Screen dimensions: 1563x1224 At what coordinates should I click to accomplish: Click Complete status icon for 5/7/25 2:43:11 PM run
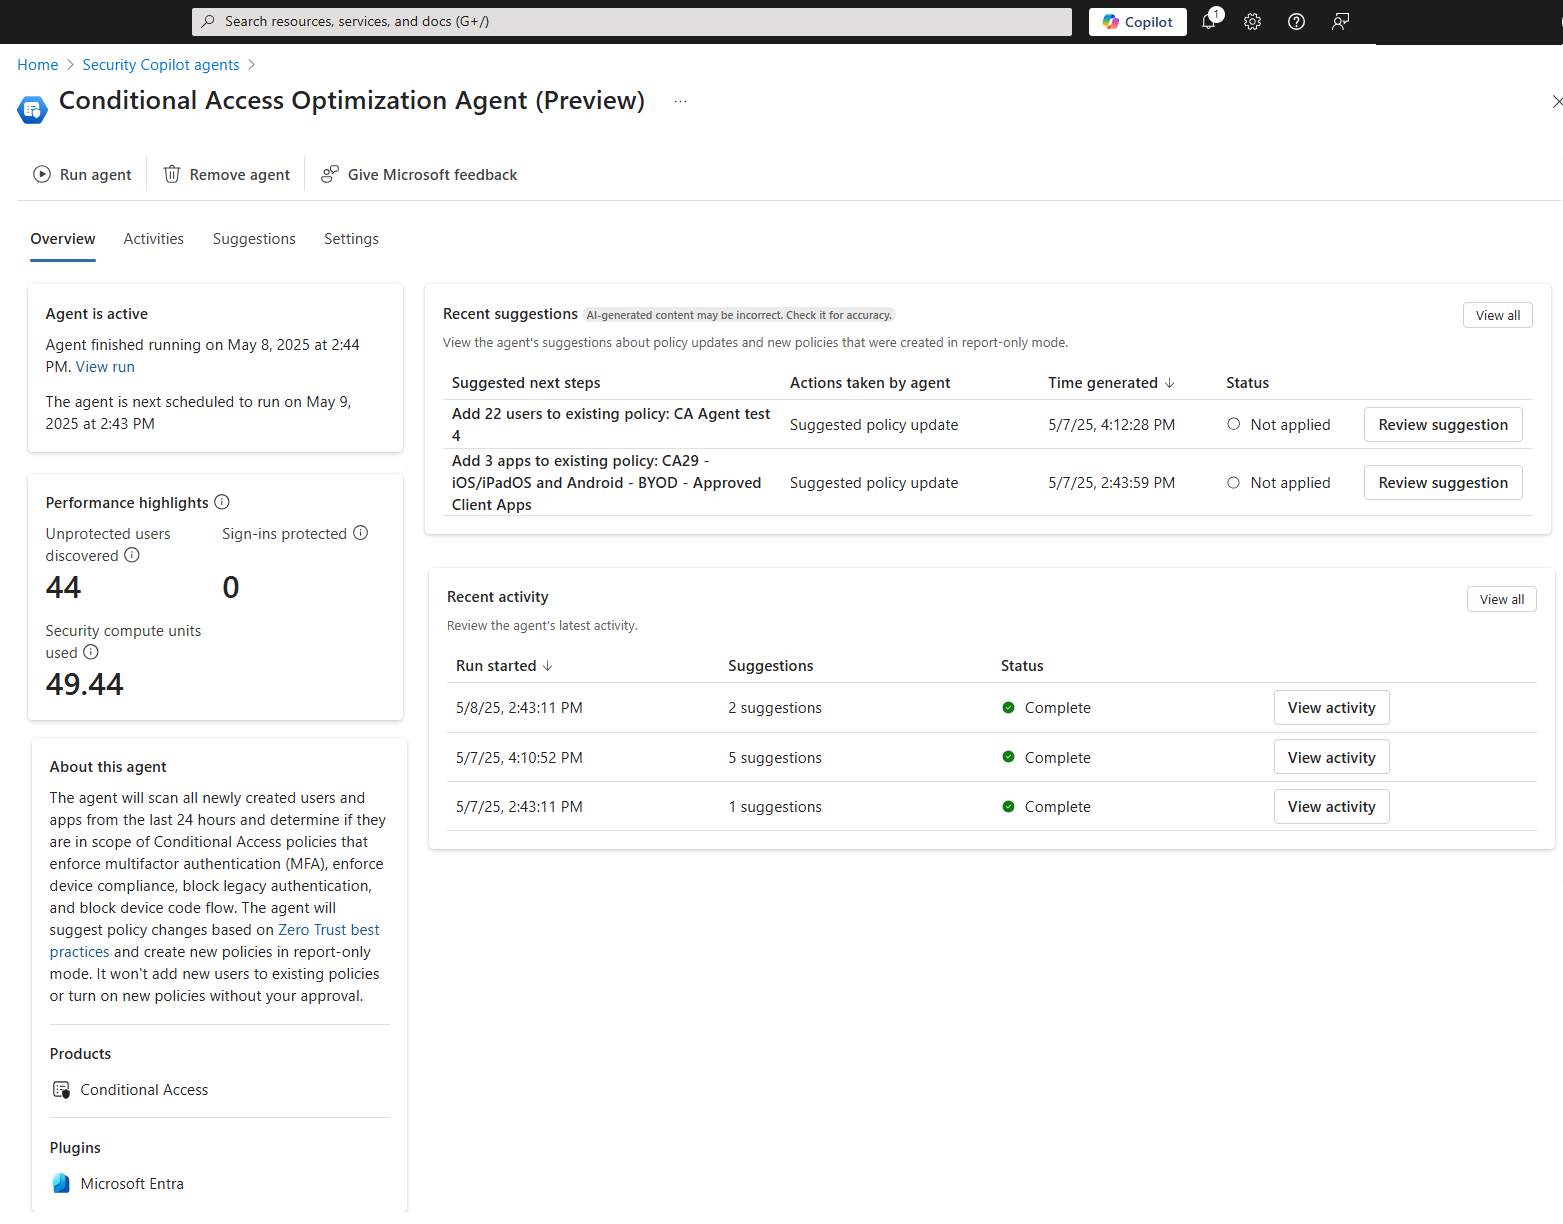point(1008,806)
